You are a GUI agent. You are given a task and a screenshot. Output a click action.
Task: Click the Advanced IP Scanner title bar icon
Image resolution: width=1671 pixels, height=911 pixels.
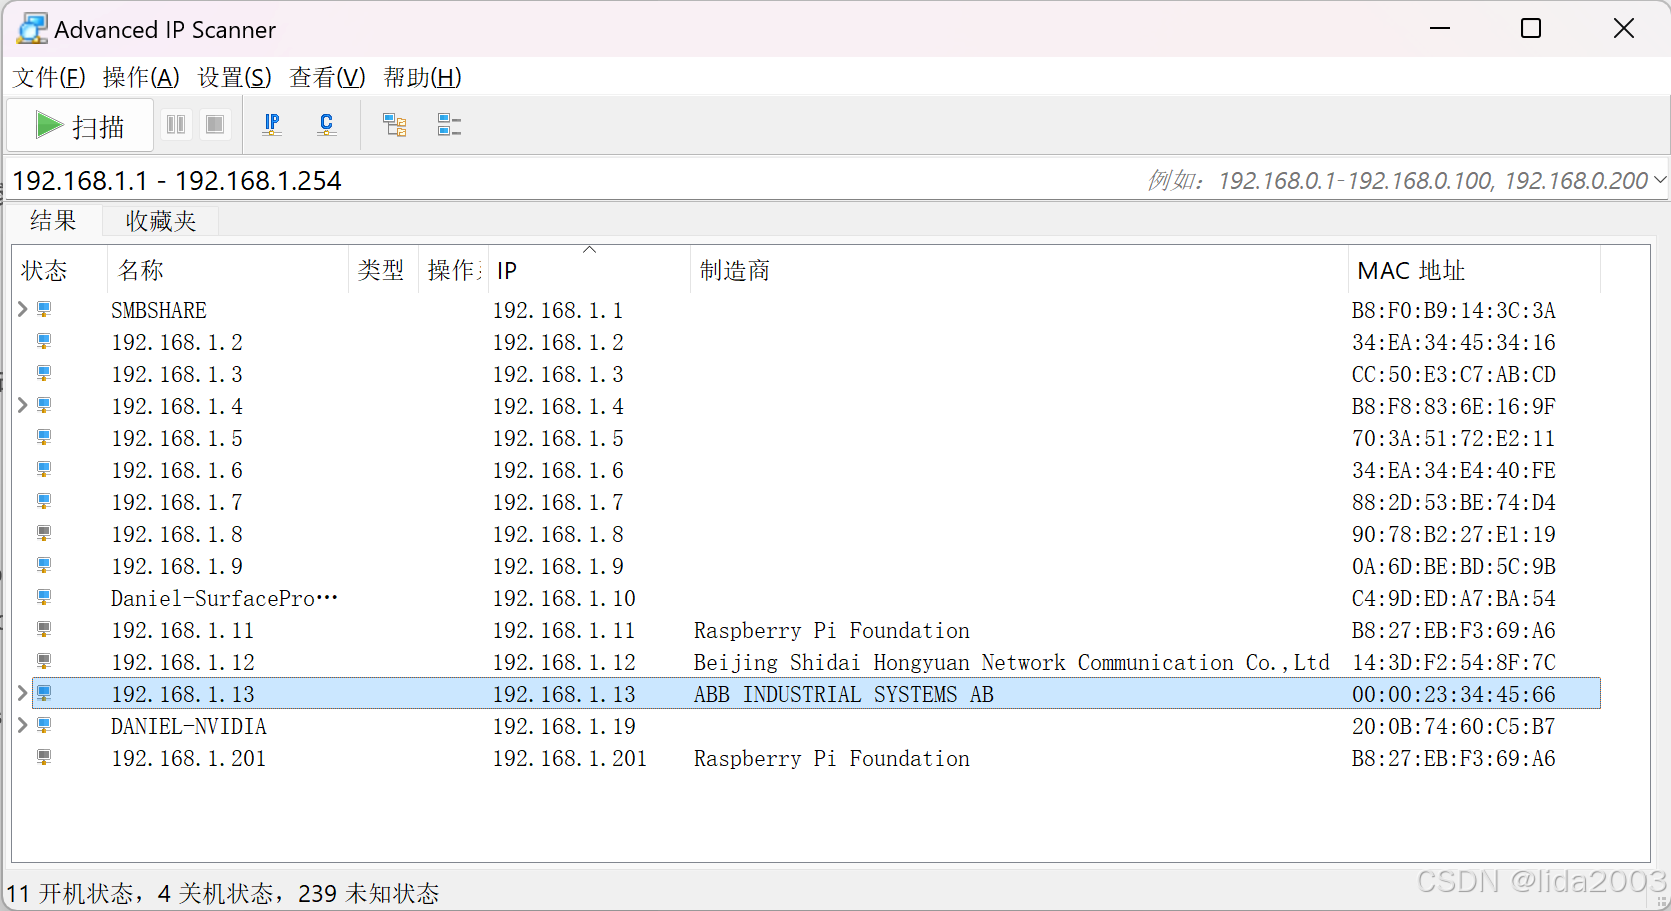pyautogui.click(x=32, y=29)
